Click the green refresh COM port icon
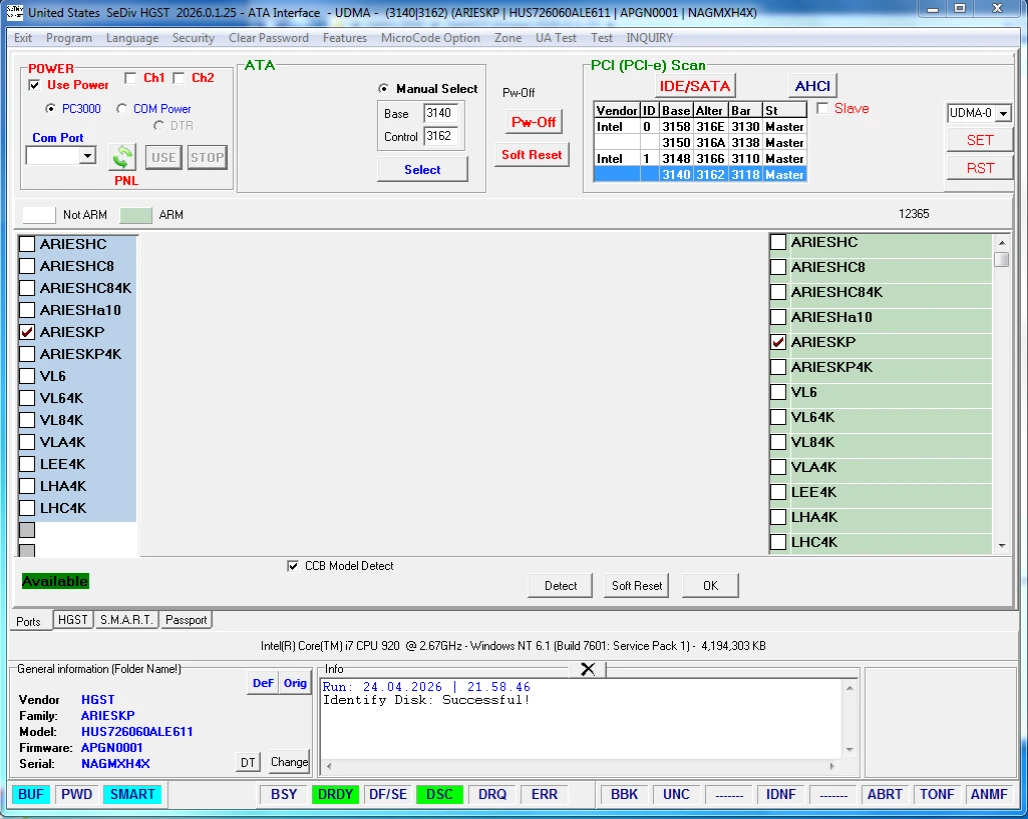This screenshot has width=1028, height=819. 122,157
